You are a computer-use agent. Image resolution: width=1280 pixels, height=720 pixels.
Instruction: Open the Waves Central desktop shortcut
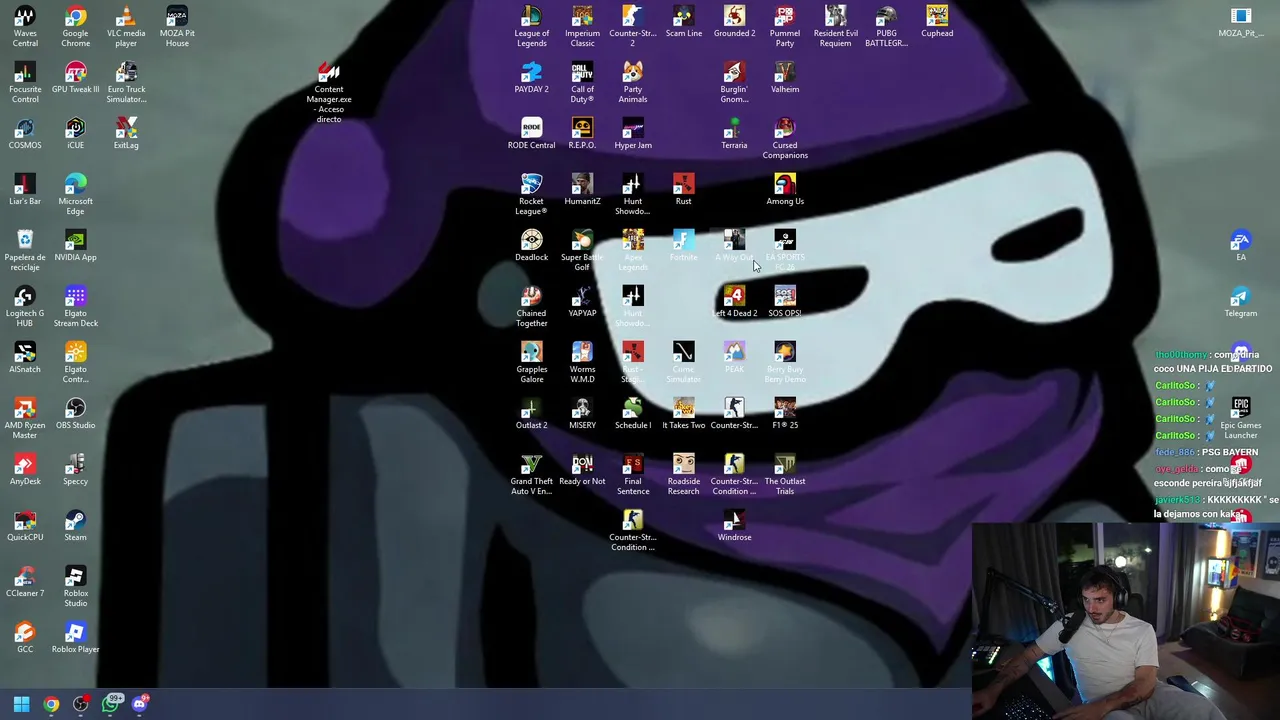[x=25, y=26]
